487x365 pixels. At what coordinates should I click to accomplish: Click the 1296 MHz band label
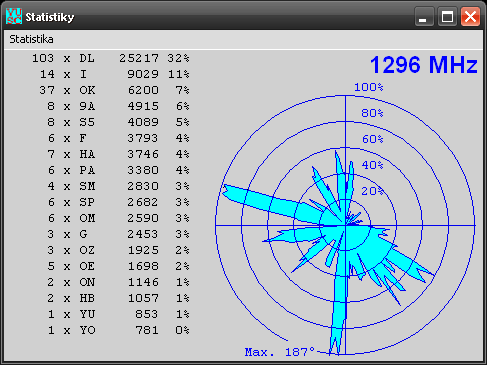(x=424, y=64)
